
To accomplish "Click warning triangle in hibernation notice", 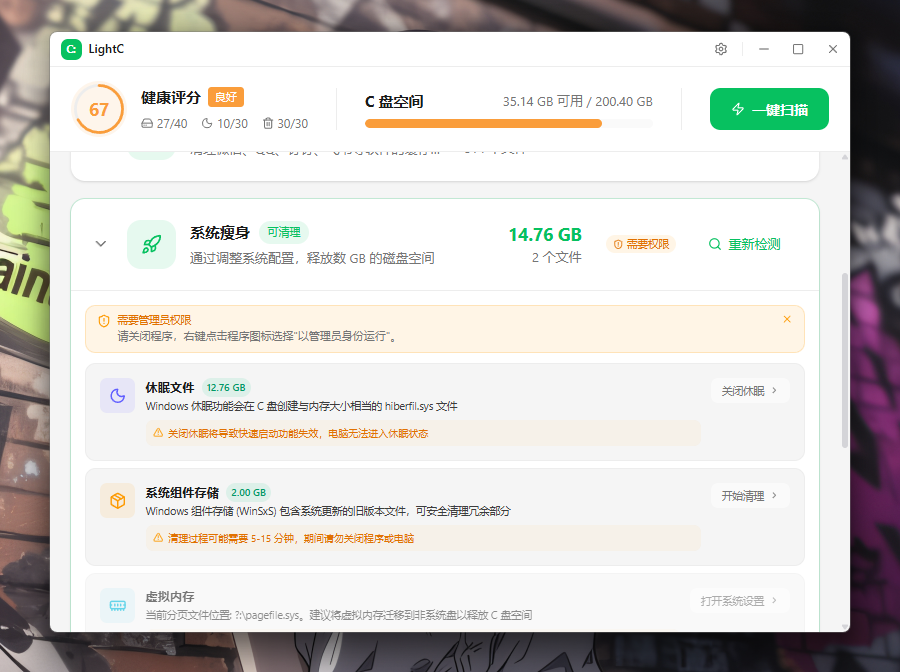I will (158, 433).
